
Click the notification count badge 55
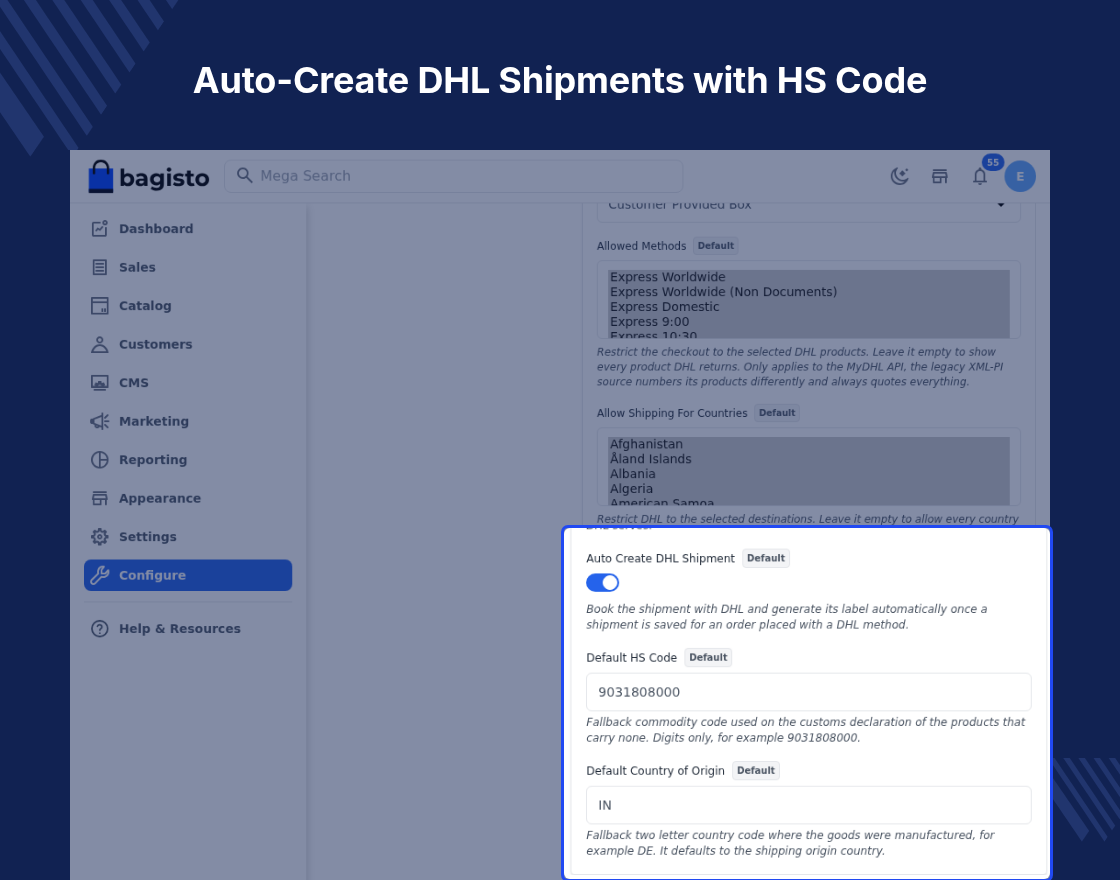click(x=993, y=162)
